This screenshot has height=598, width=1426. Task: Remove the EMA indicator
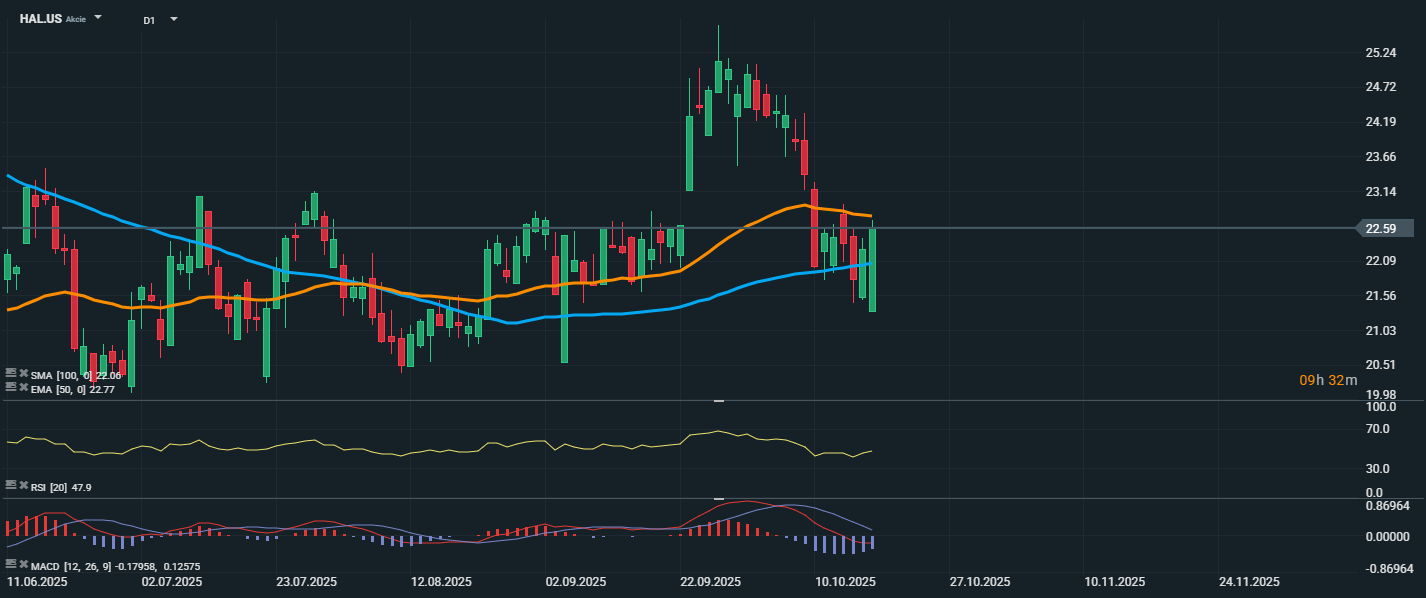[24, 387]
